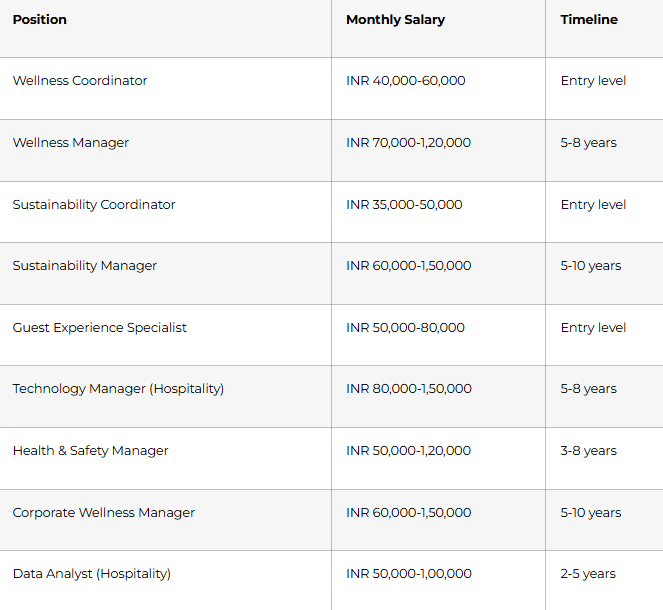Select the Wellness Coordinator position cell

[80, 81]
